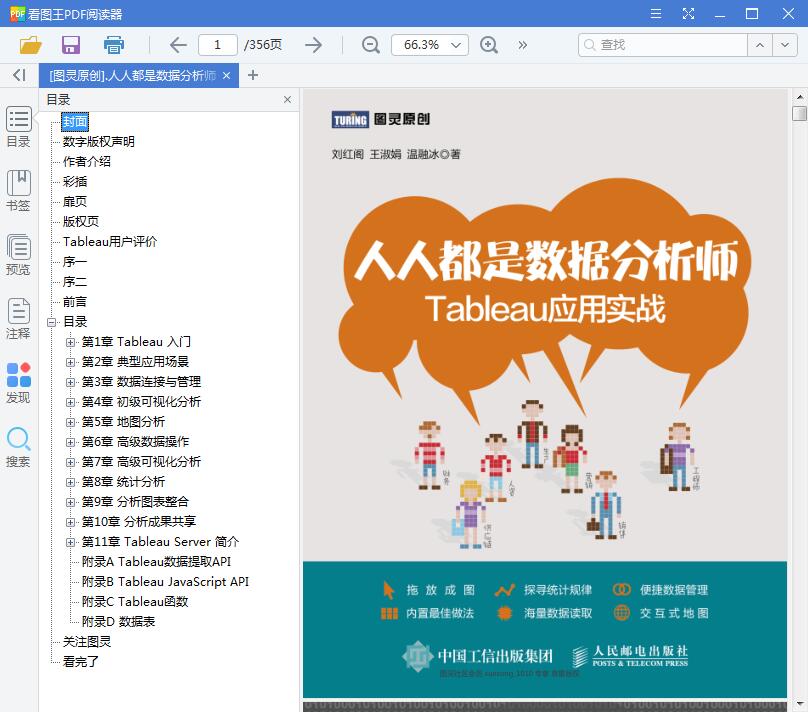The height and width of the screenshot is (712, 808).
Task: Expand 第3章 数据连接与管理 node
Action: 70,382
